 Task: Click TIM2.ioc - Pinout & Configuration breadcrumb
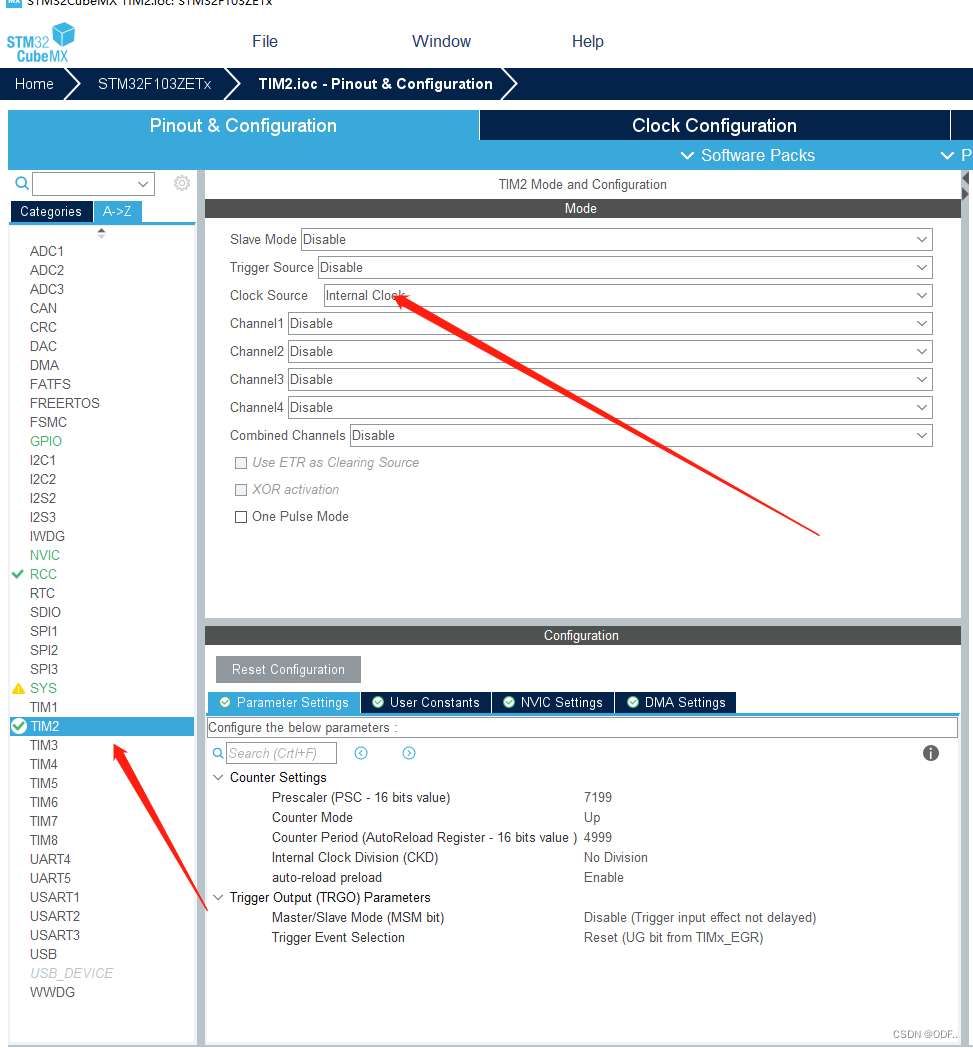(376, 84)
